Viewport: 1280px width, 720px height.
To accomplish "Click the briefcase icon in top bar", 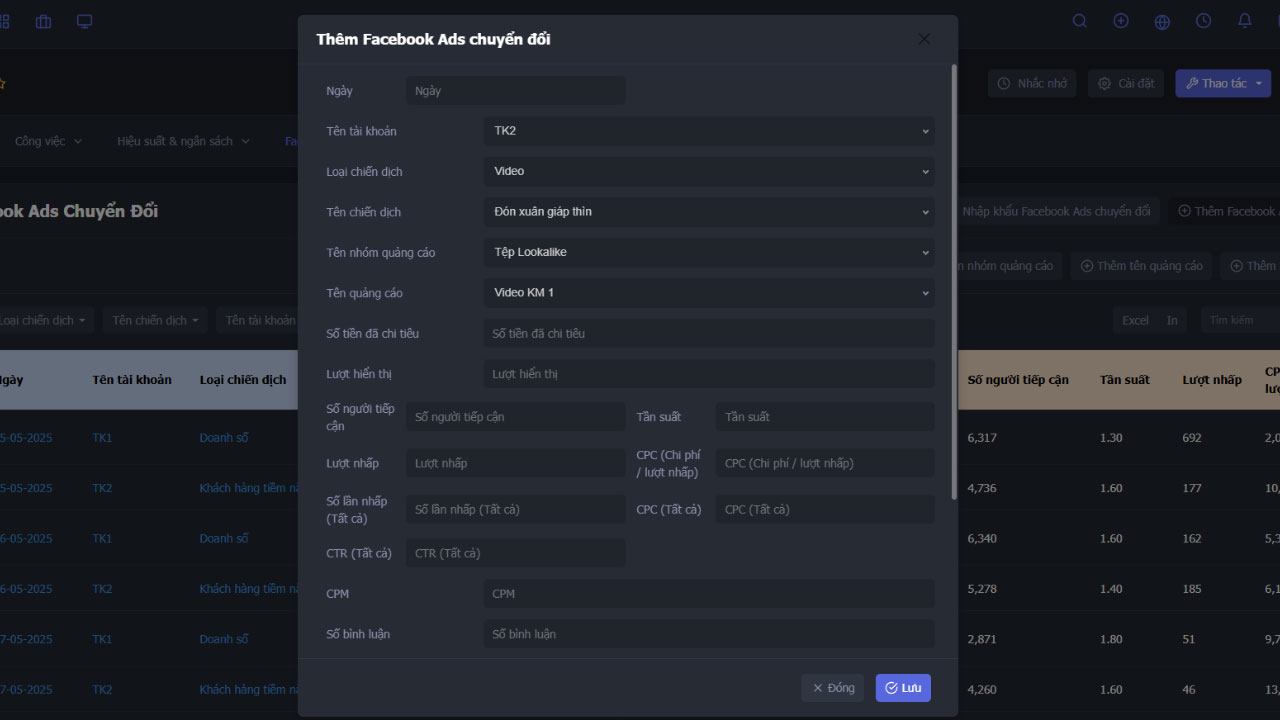I will click(x=43, y=21).
